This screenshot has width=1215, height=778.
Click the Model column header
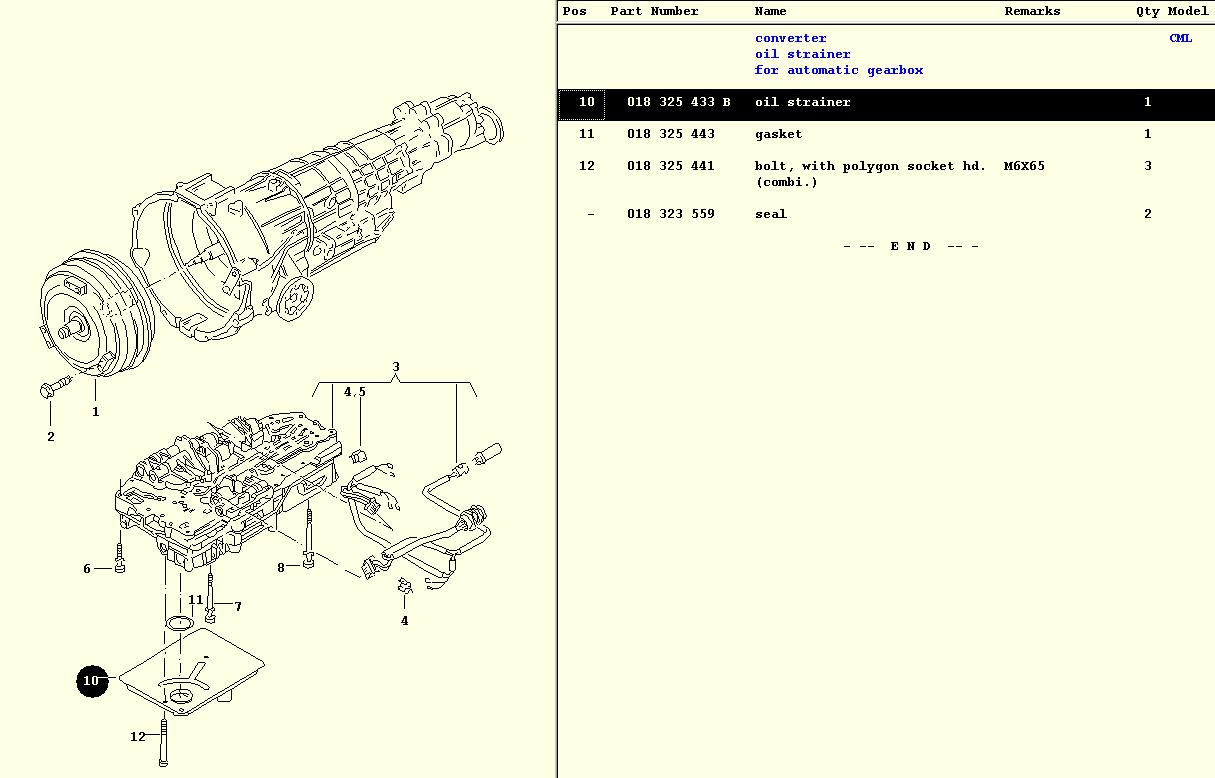point(1188,11)
